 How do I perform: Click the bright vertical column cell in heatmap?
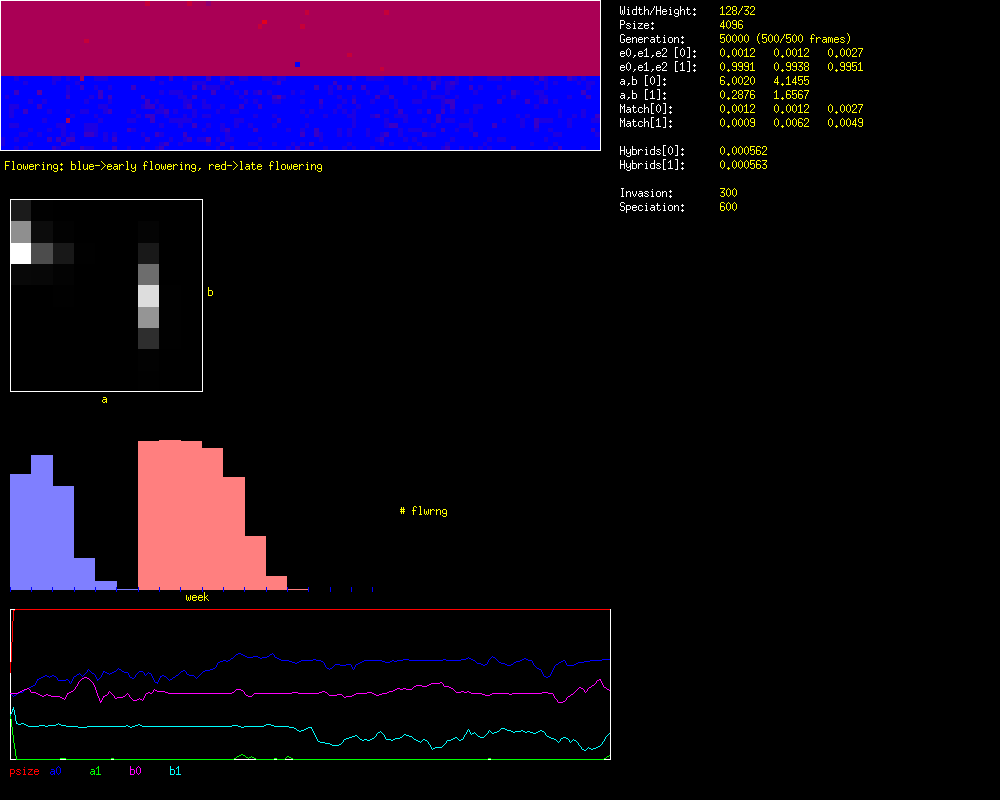[149, 296]
